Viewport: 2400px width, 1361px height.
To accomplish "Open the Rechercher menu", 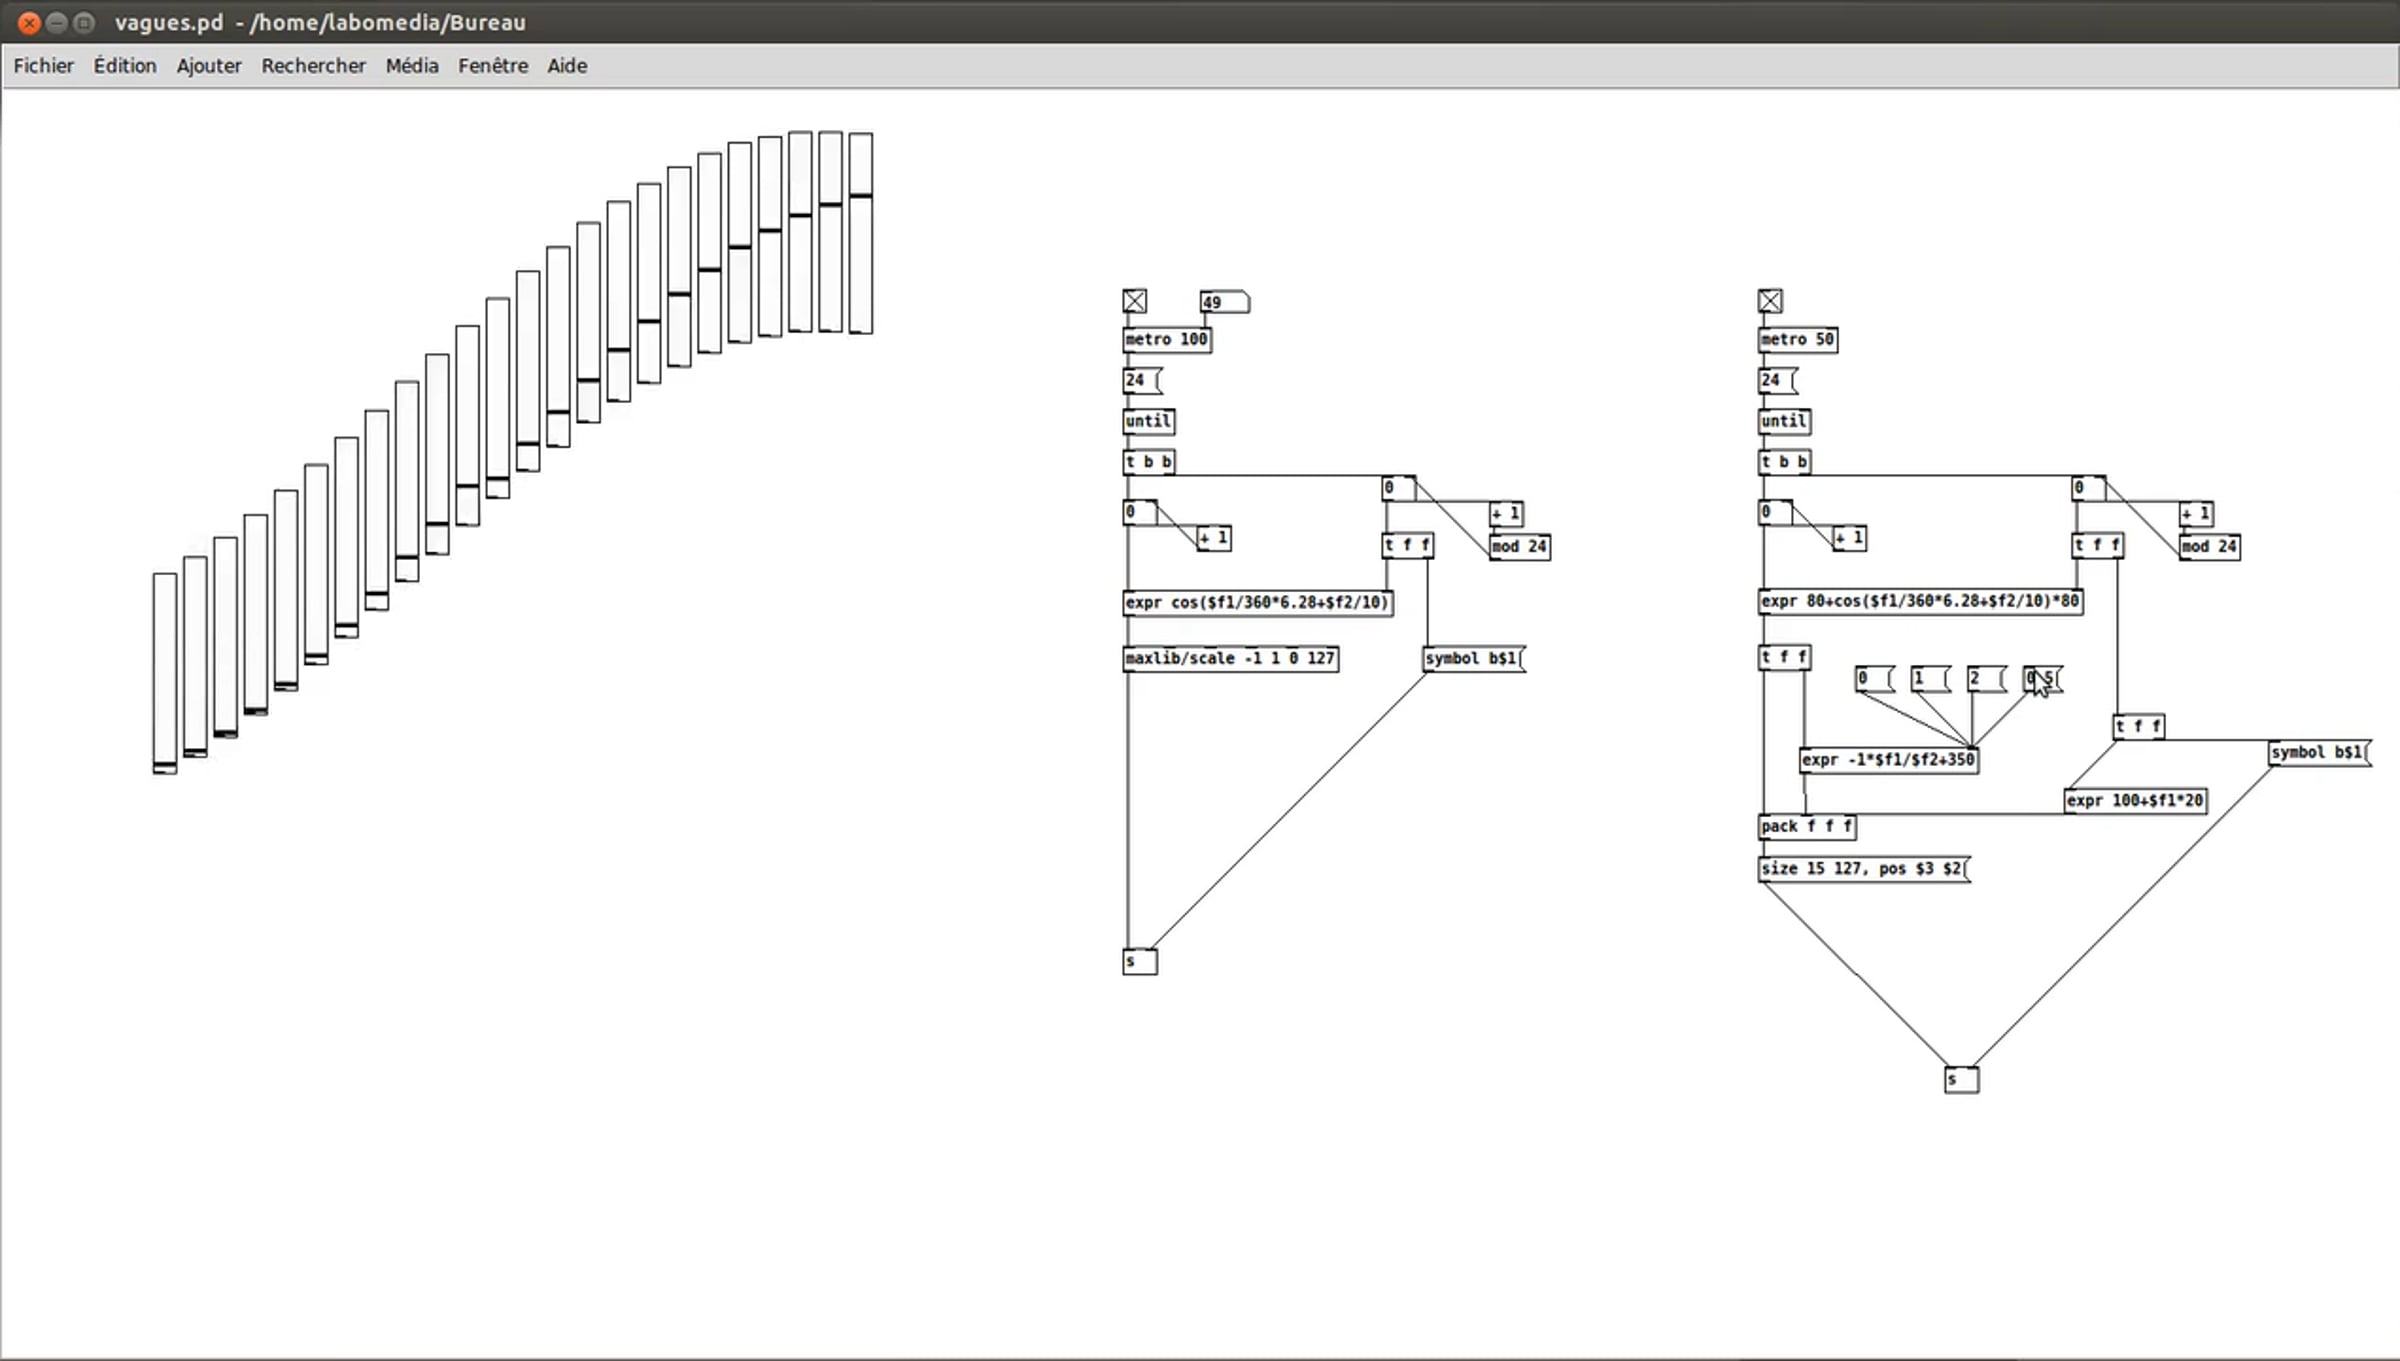I will [313, 66].
